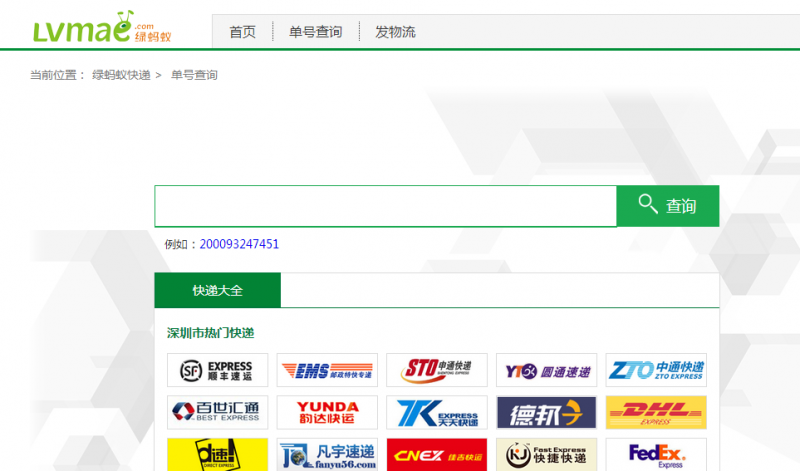Choose TK Express 天天快递 logo
The image size is (800, 471).
click(437, 412)
